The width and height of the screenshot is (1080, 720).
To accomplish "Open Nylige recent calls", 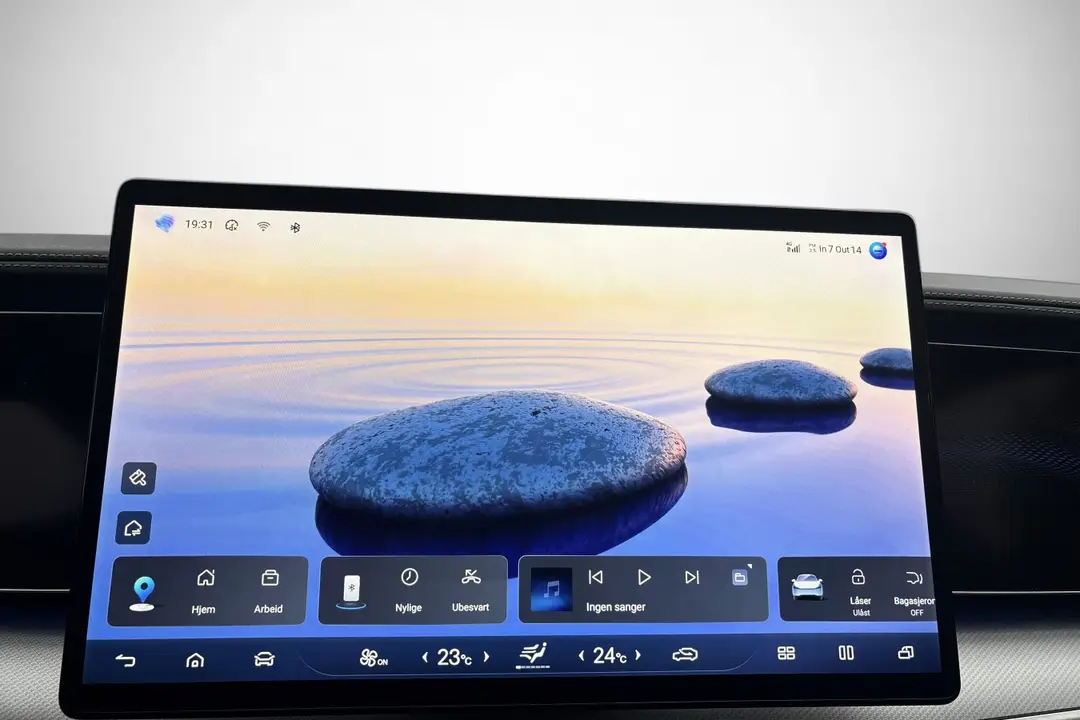I will [x=408, y=590].
